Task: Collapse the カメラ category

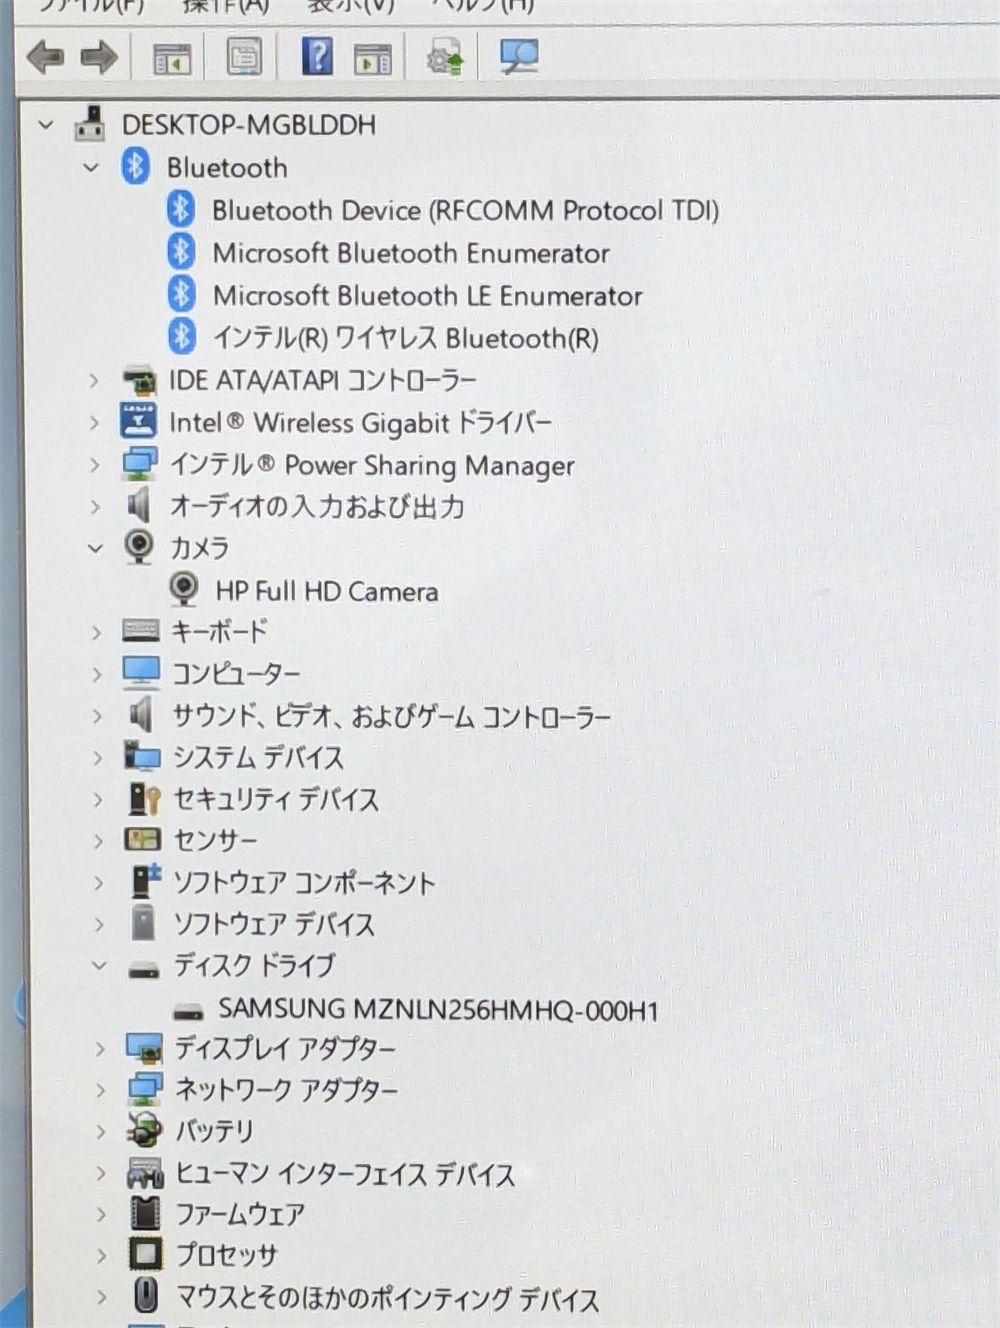Action: 95,548
